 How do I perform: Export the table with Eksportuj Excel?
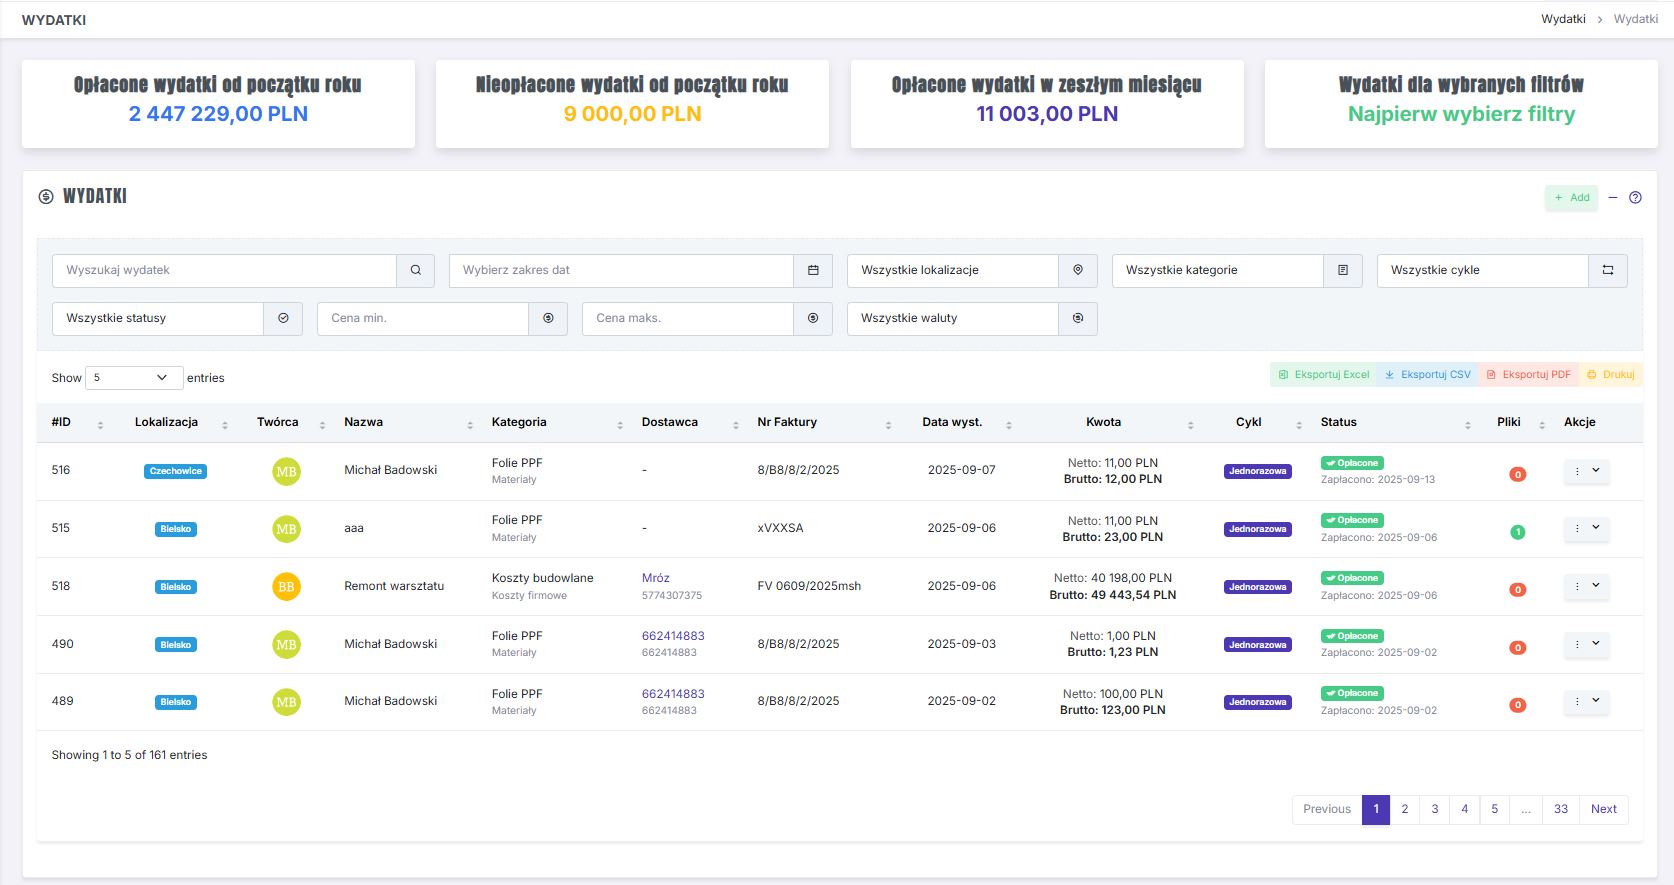point(1323,375)
